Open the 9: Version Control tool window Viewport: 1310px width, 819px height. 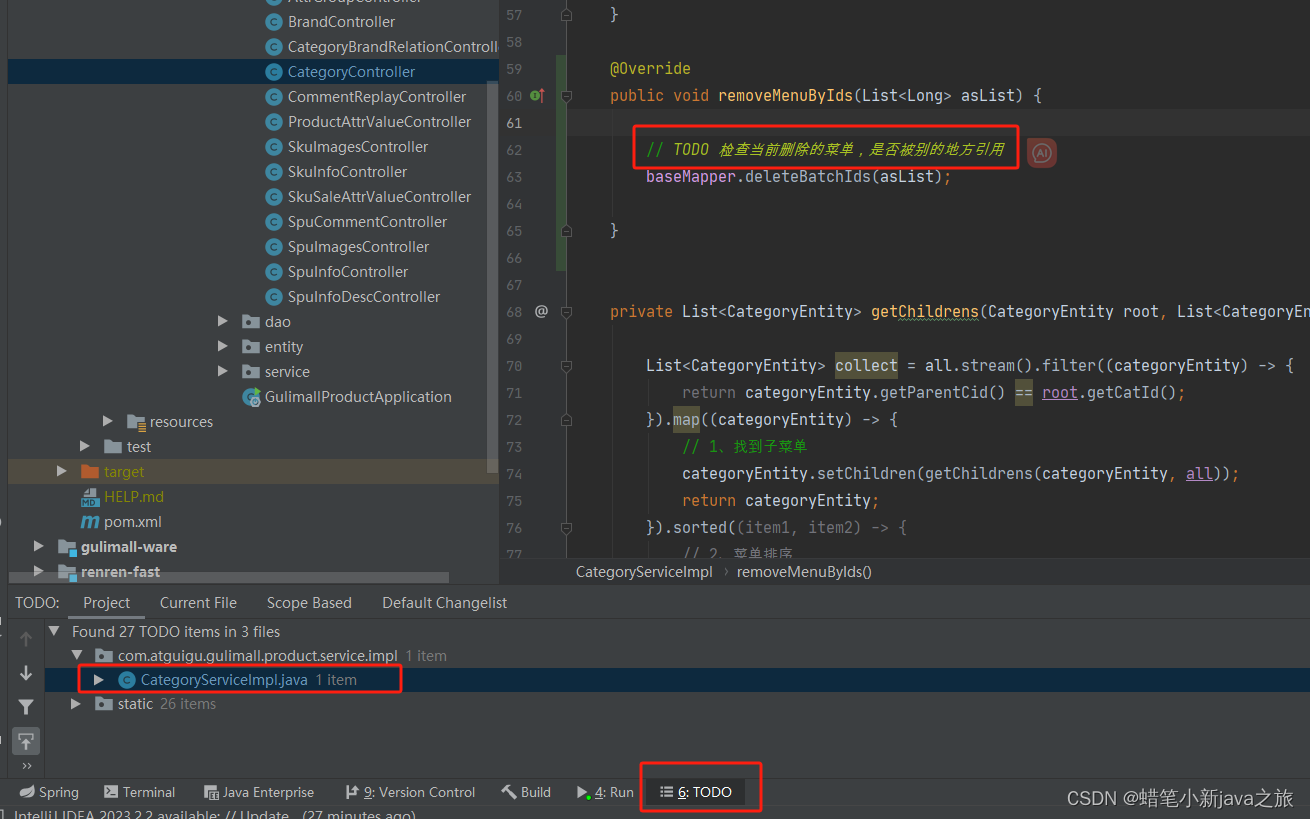tap(410, 792)
